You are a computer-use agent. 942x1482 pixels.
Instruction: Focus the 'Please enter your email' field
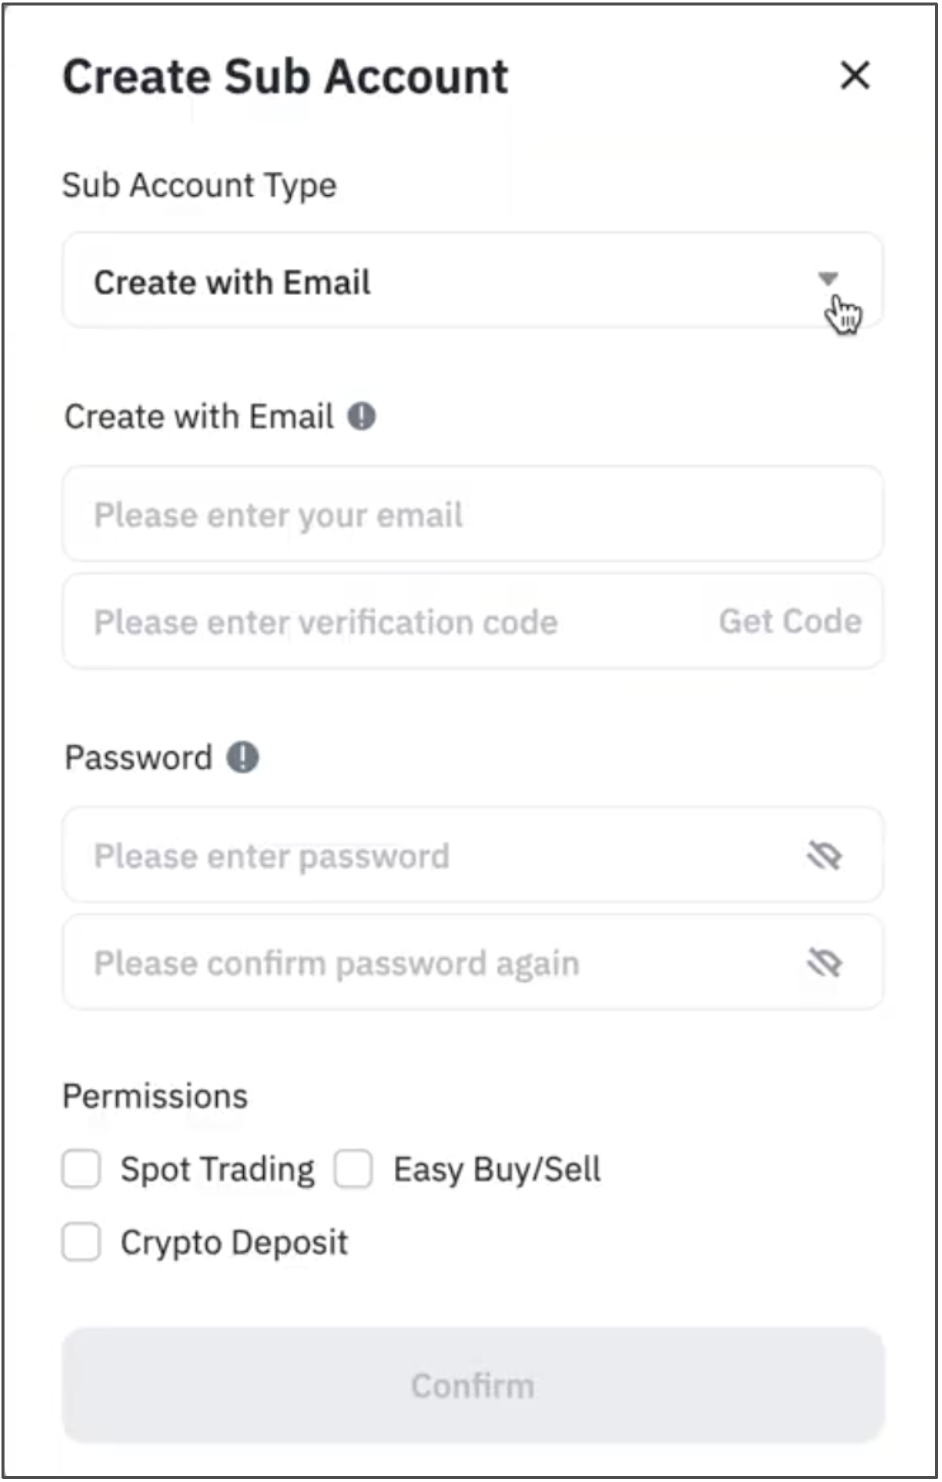coord(472,514)
